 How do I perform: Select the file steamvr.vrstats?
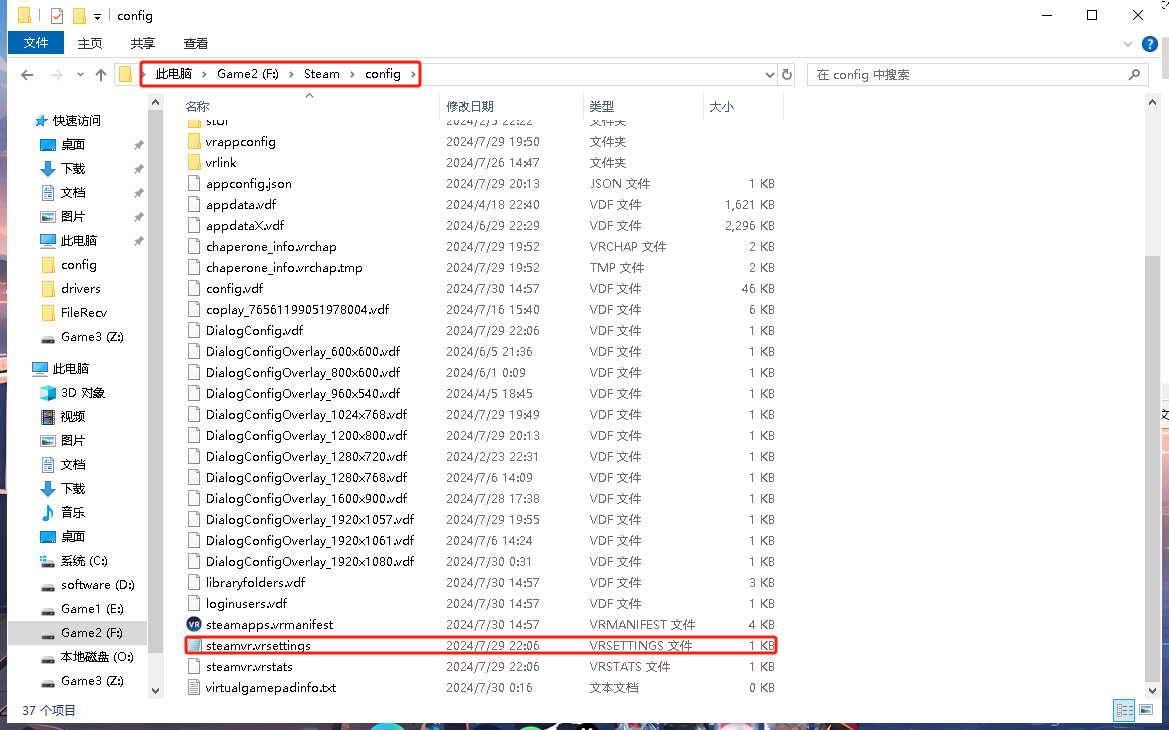click(249, 667)
